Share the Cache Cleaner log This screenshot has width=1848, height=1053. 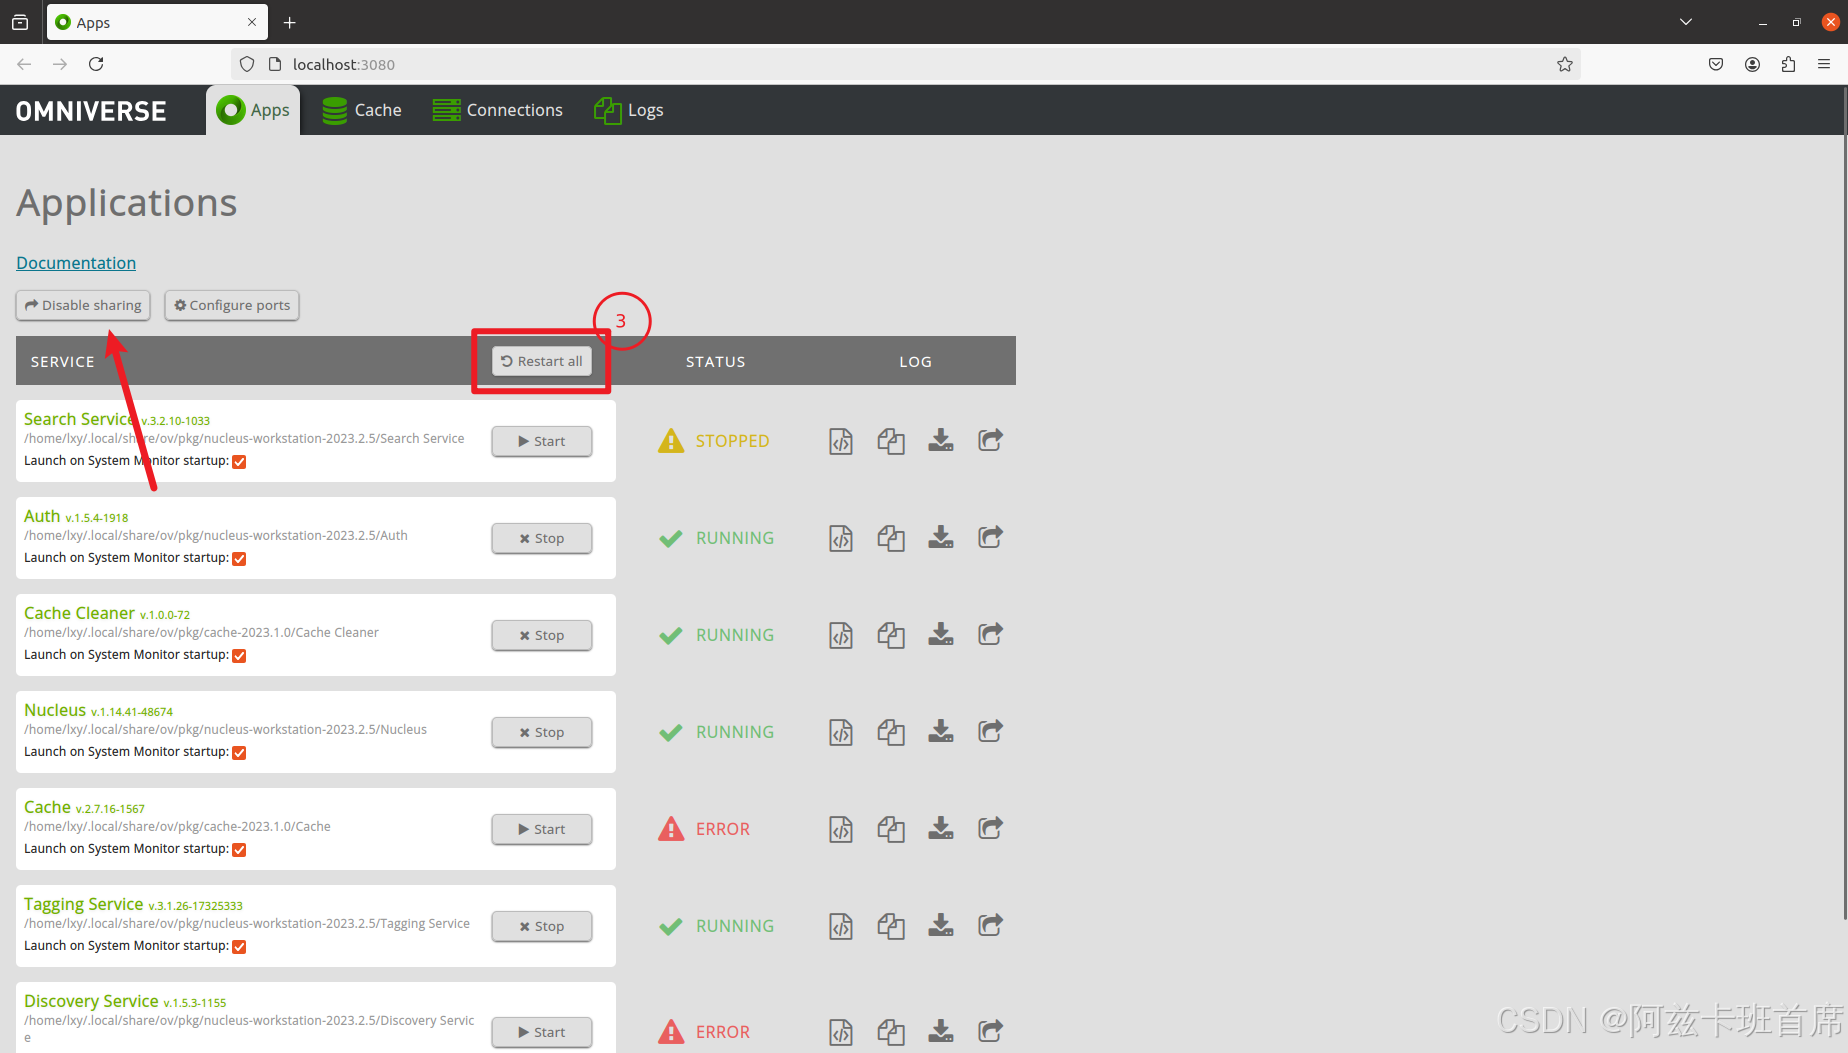click(x=990, y=634)
